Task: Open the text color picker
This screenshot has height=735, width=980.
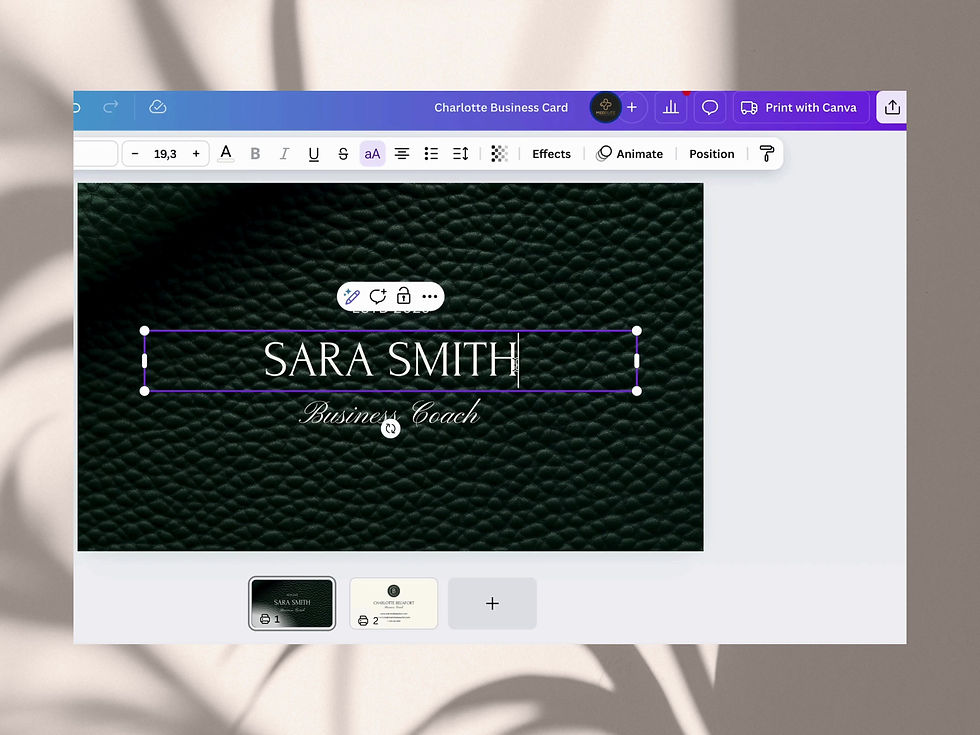Action: click(226, 154)
